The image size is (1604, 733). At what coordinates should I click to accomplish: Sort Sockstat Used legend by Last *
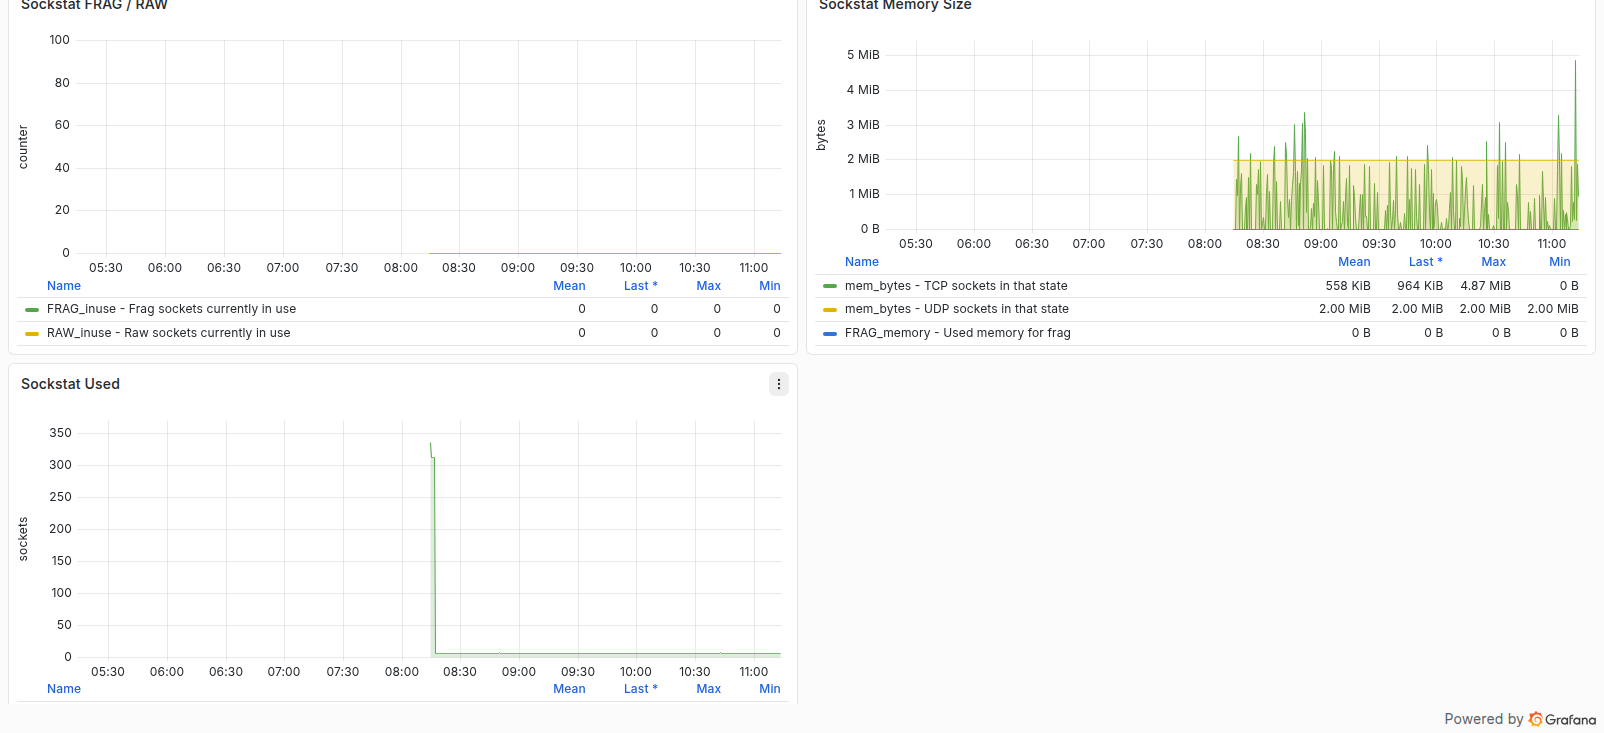tap(641, 689)
